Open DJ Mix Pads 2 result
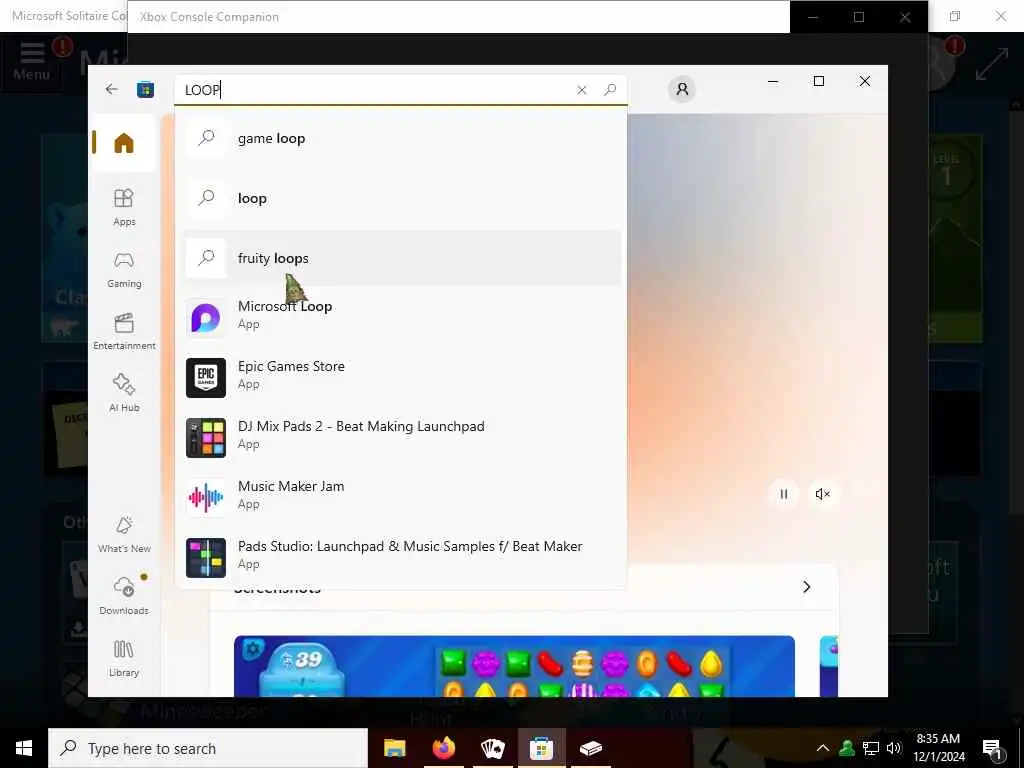 (x=401, y=438)
